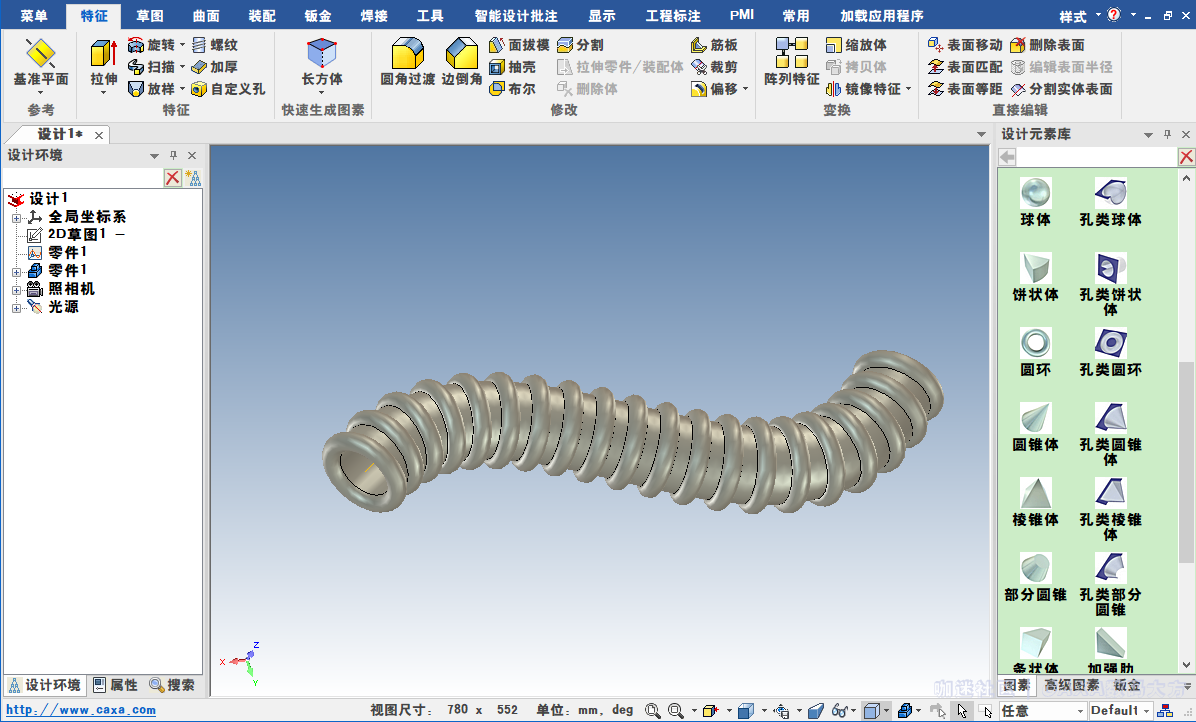
Task: Pin the 设计环境 panel
Action: 173,155
